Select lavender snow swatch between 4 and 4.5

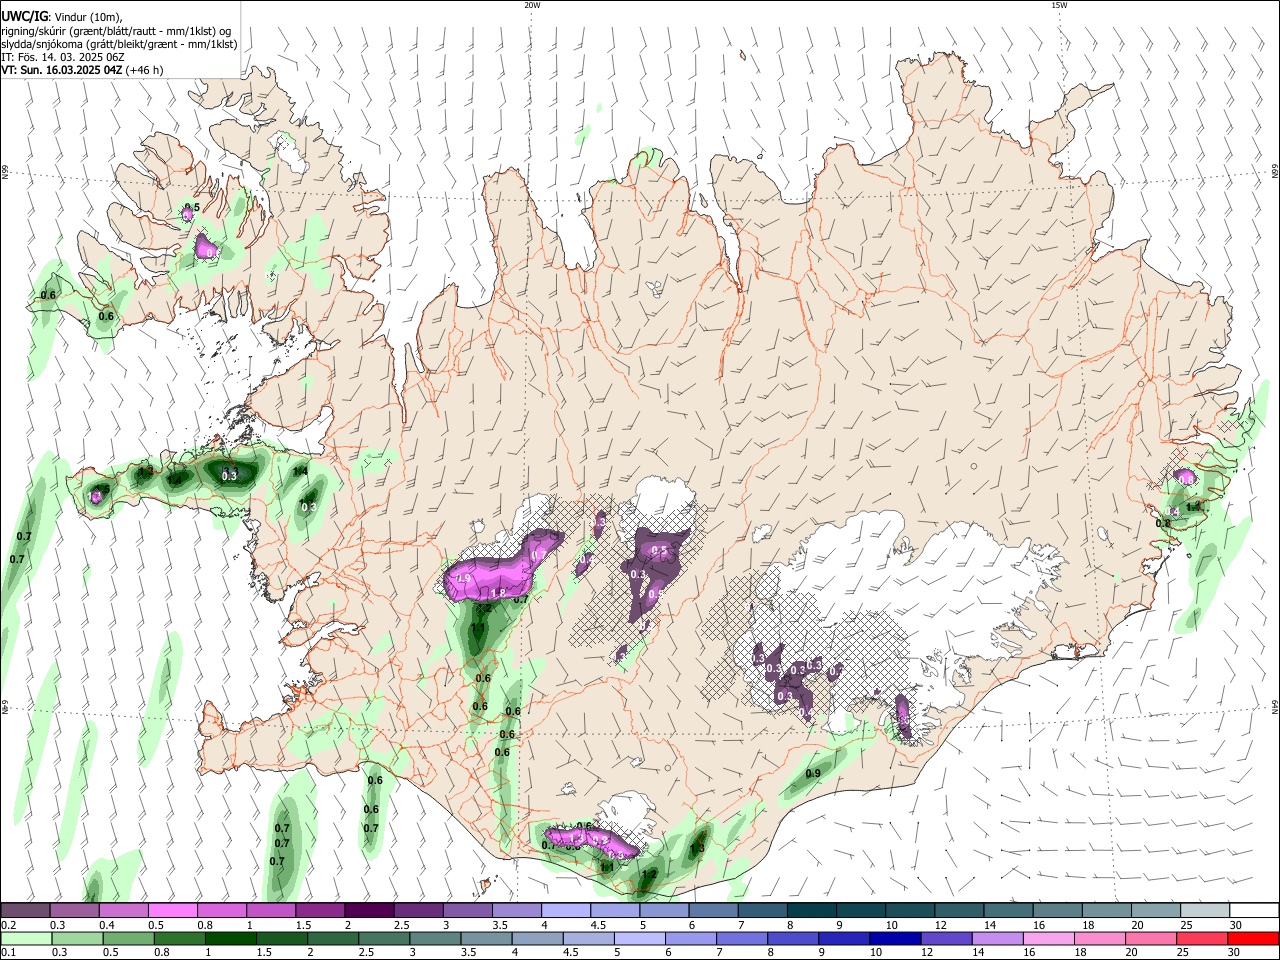click(x=565, y=910)
